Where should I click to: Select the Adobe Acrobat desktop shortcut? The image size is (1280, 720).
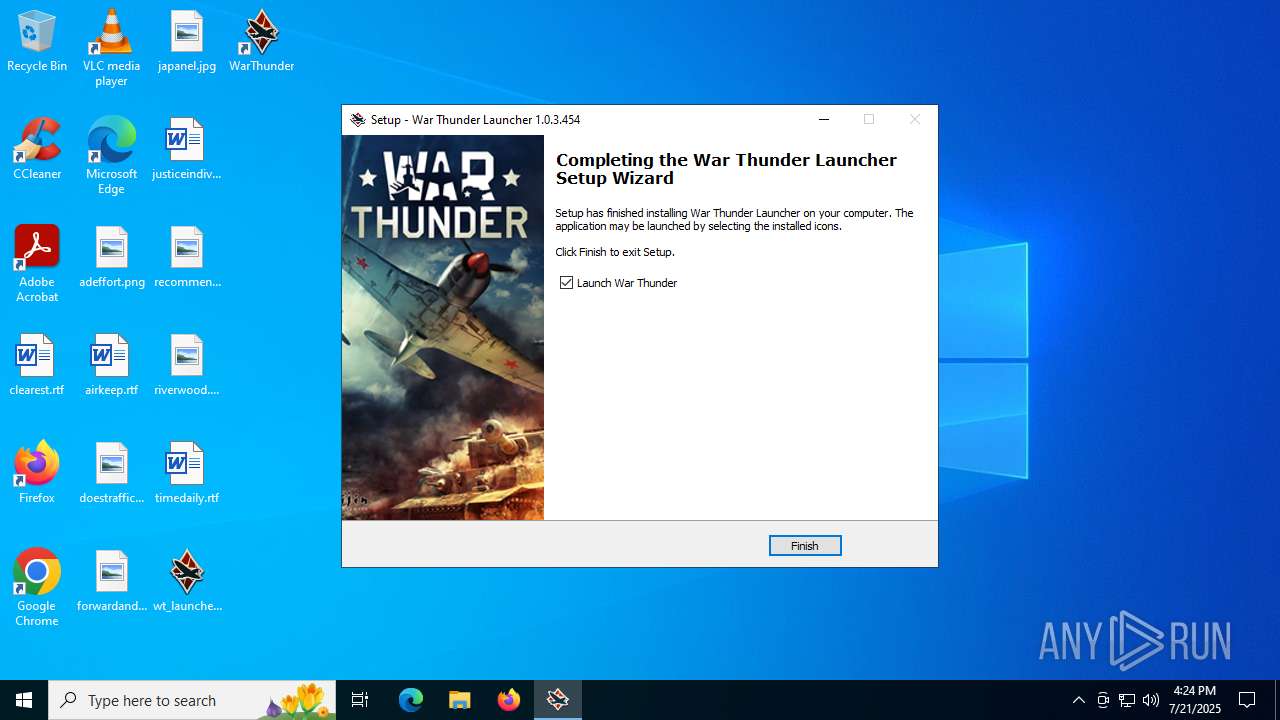point(37,264)
